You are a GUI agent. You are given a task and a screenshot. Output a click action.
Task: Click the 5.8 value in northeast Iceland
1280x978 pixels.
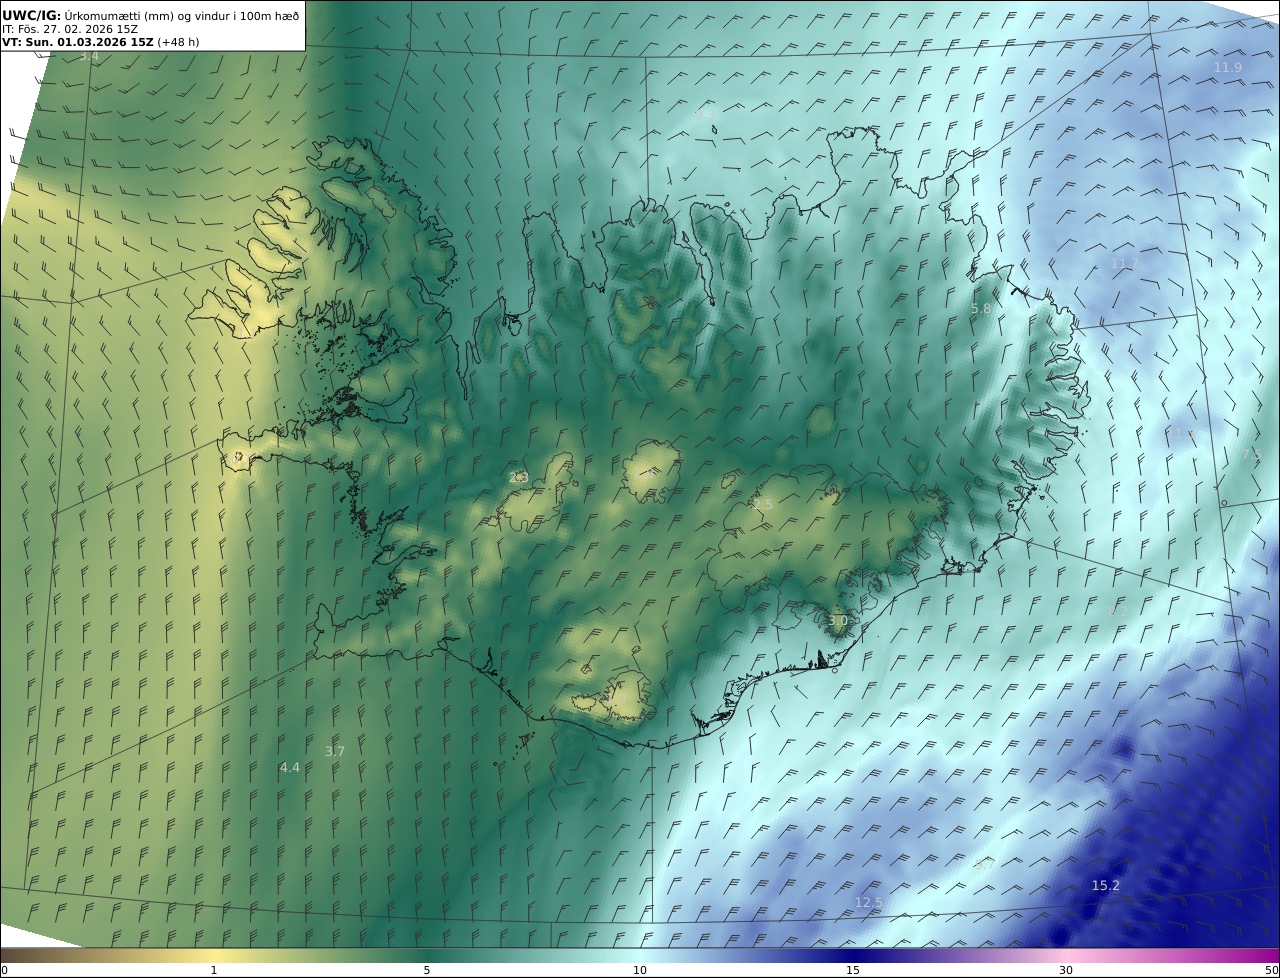click(981, 309)
